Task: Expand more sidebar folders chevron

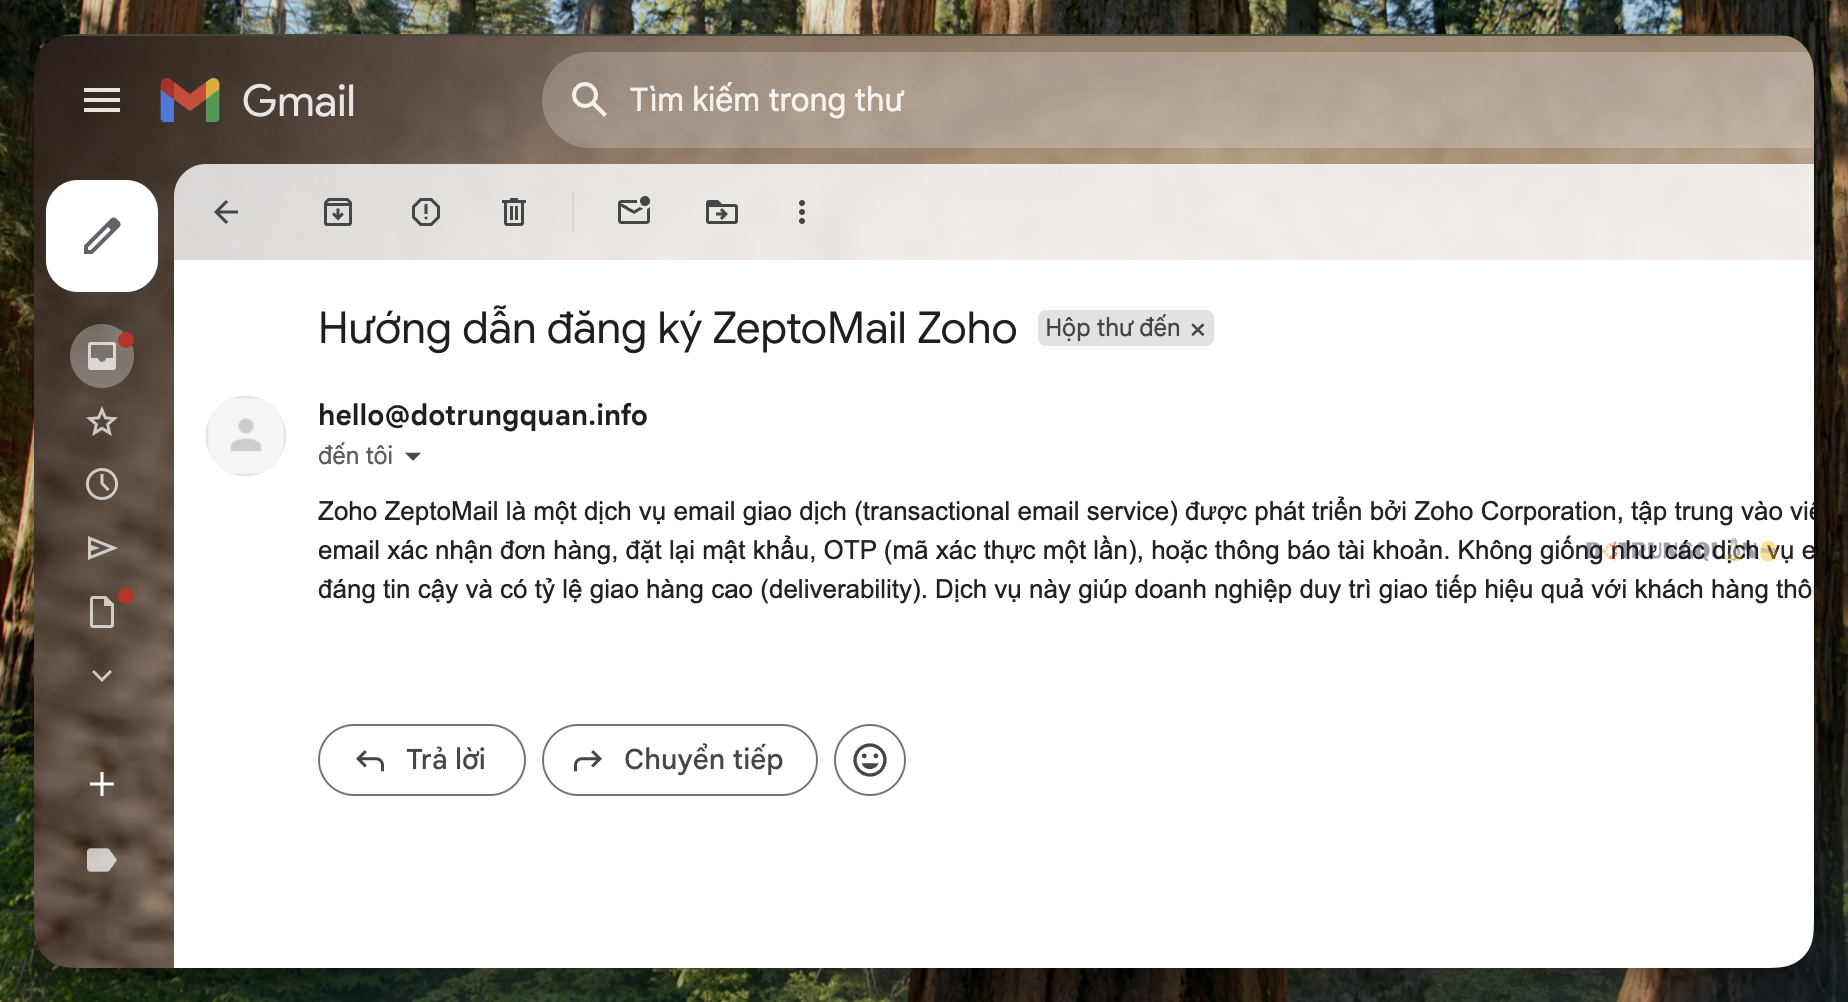Action: click(102, 676)
